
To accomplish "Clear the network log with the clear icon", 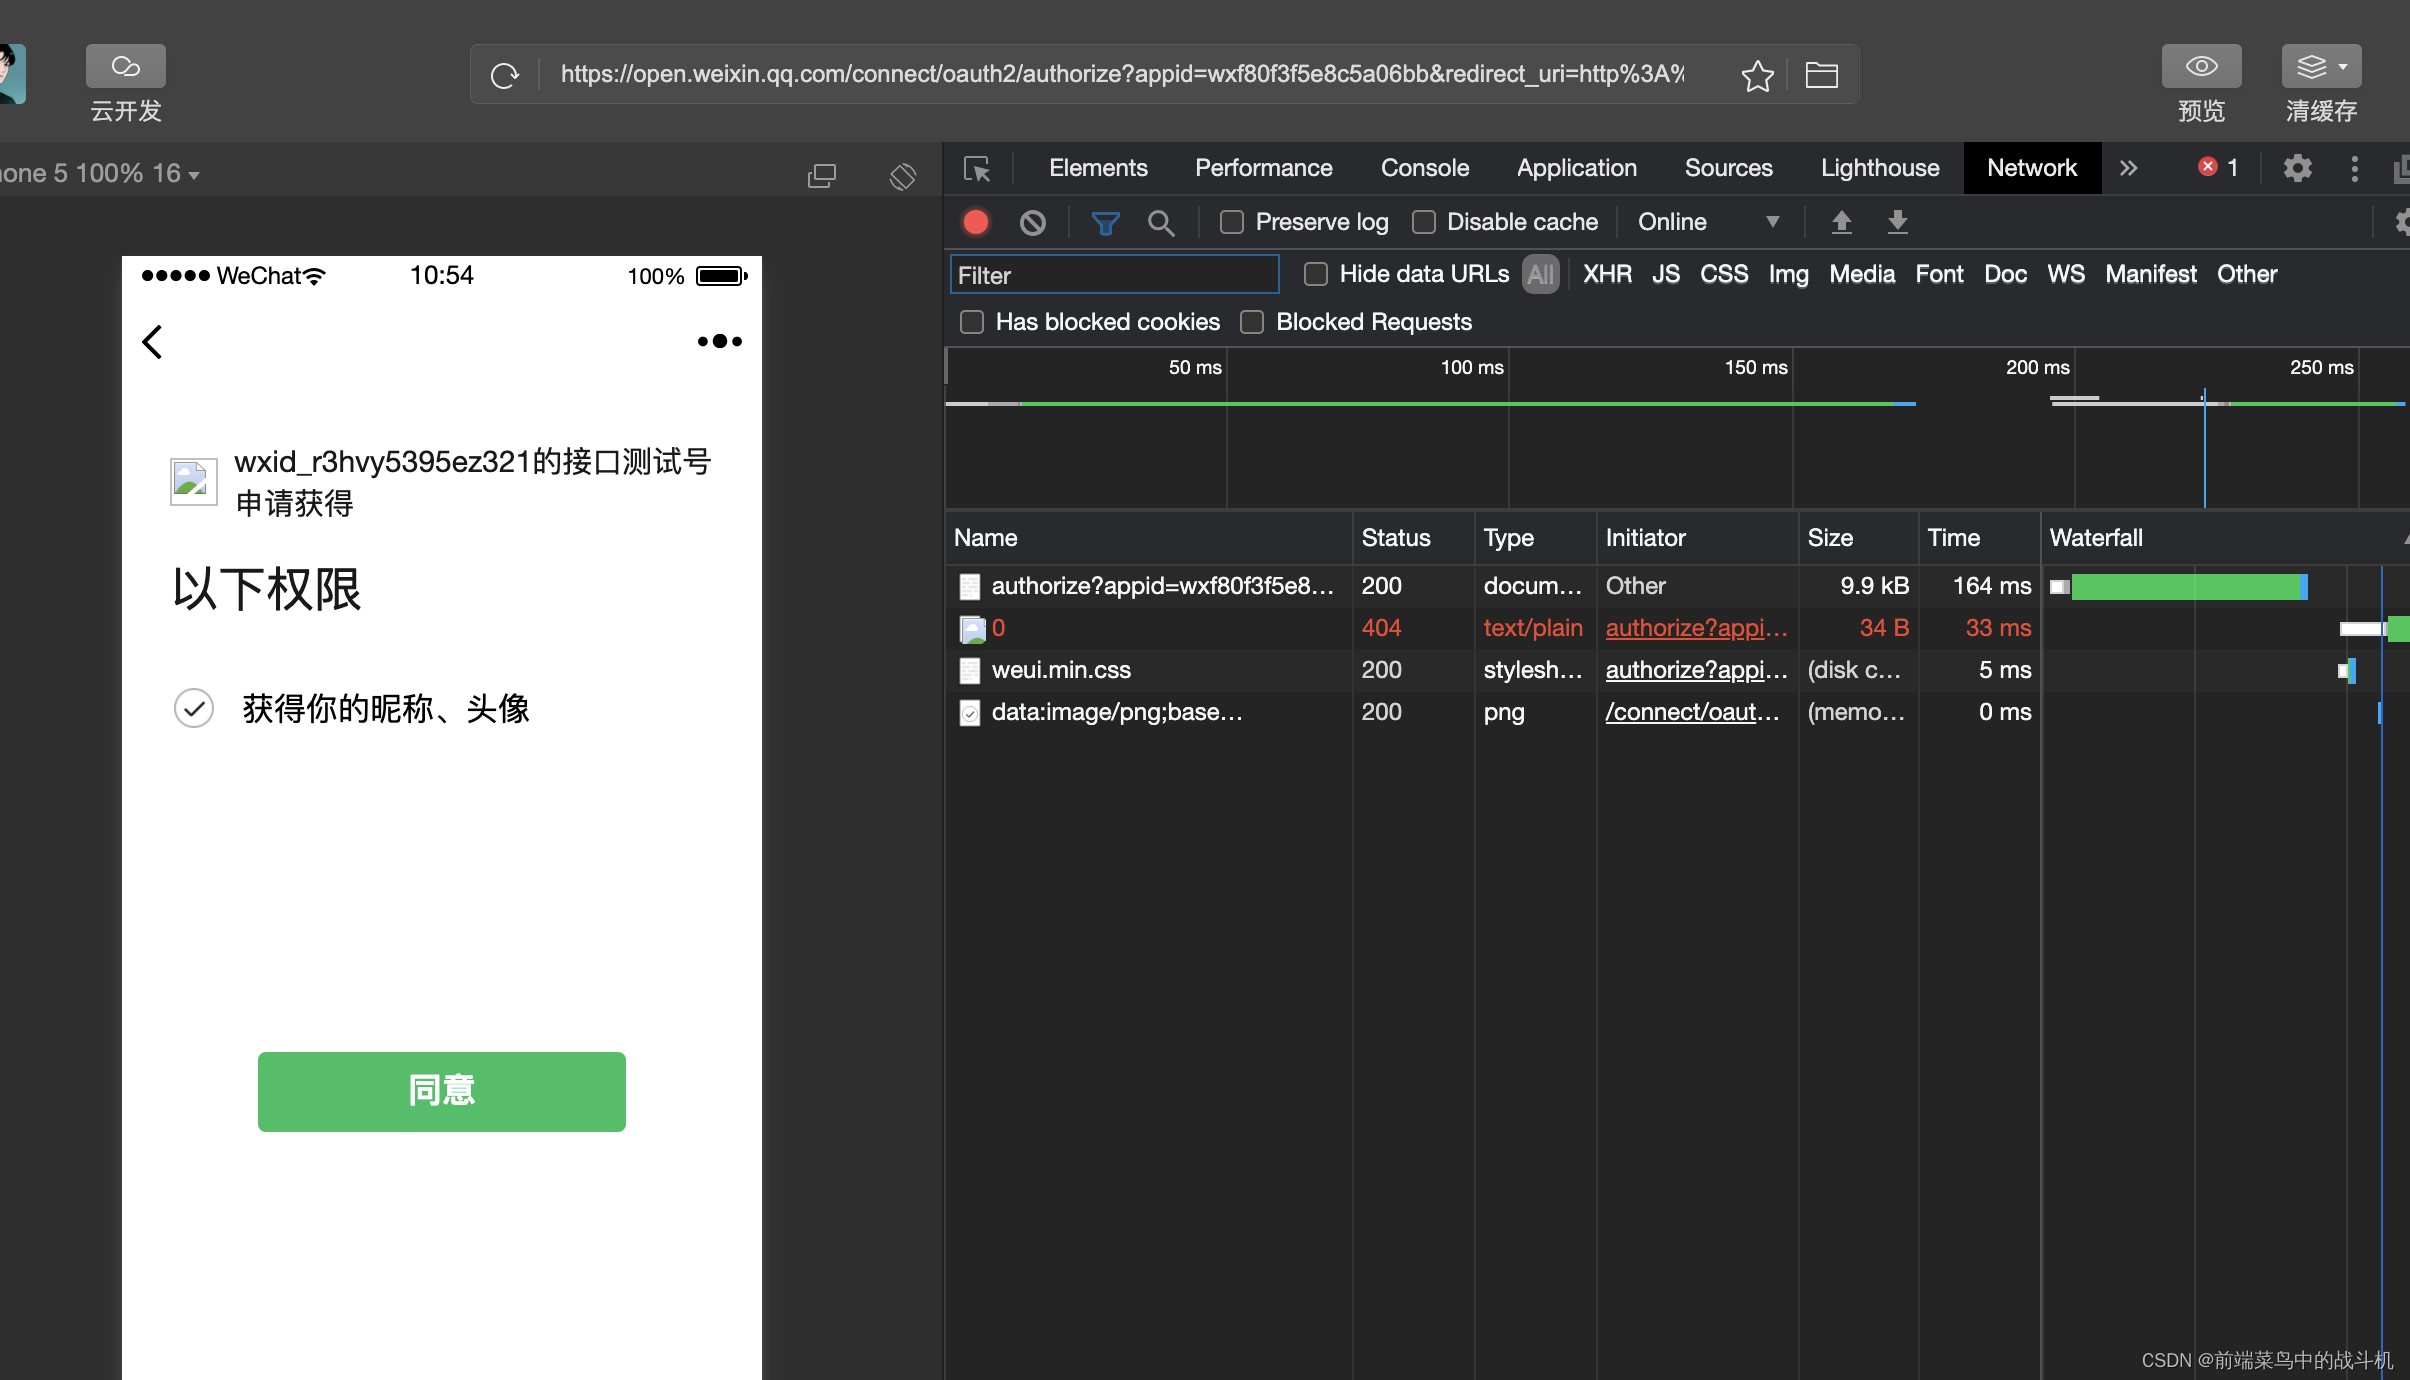I will point(1033,222).
